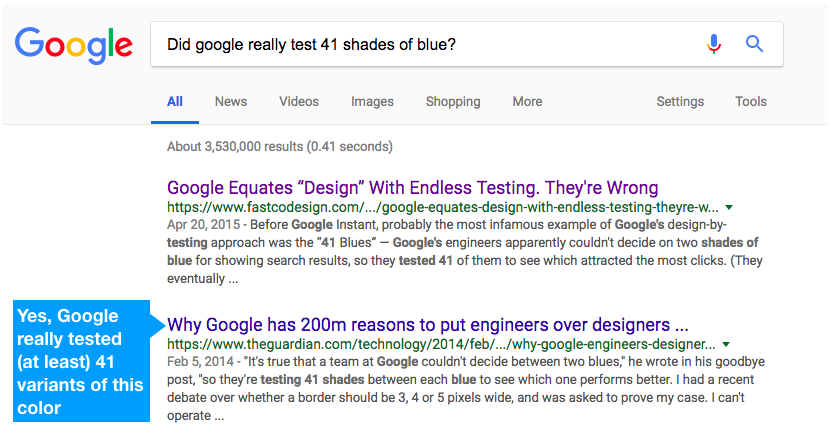Open the More search options menu

click(x=527, y=101)
